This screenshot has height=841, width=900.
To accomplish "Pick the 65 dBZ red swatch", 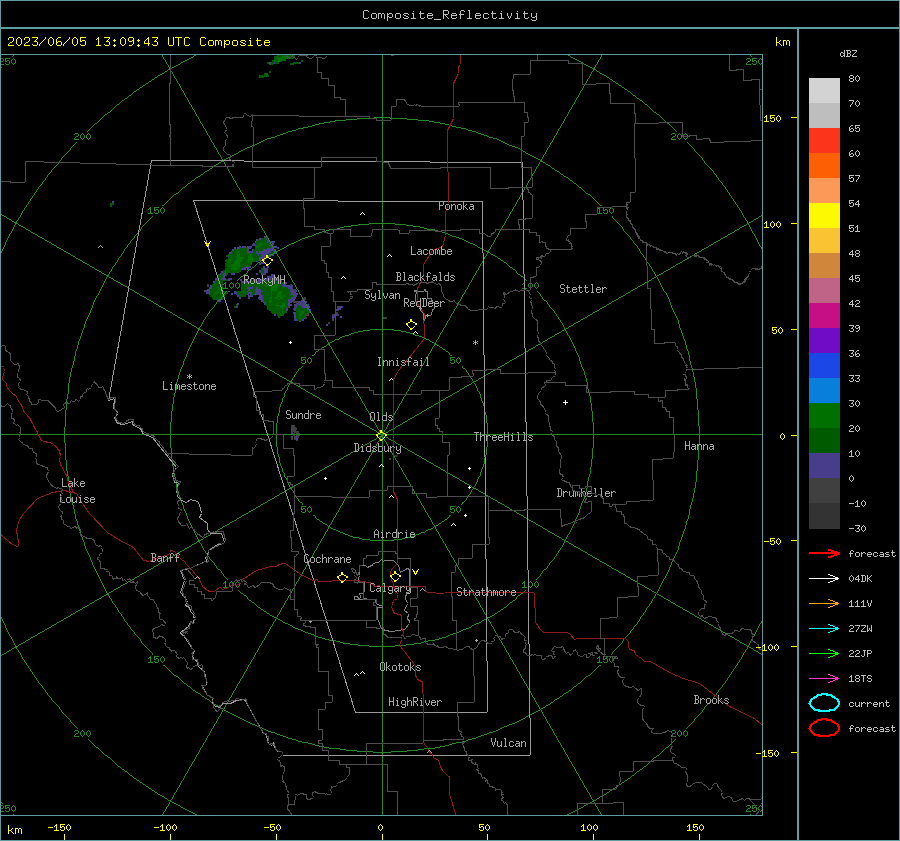I will point(824,141).
